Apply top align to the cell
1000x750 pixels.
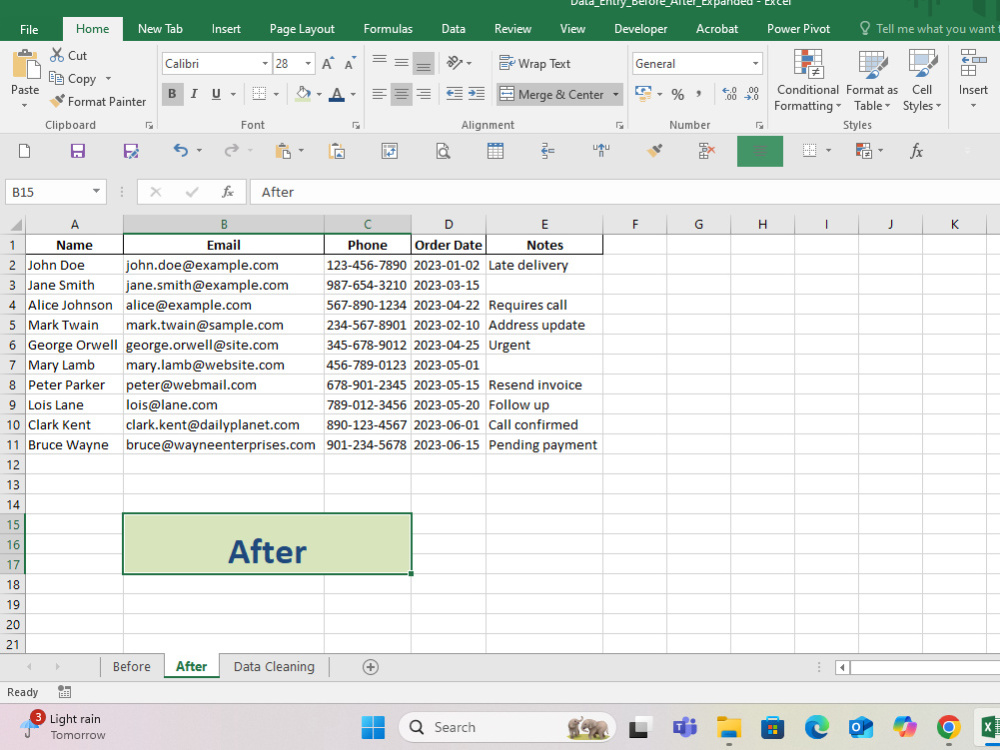(379, 62)
